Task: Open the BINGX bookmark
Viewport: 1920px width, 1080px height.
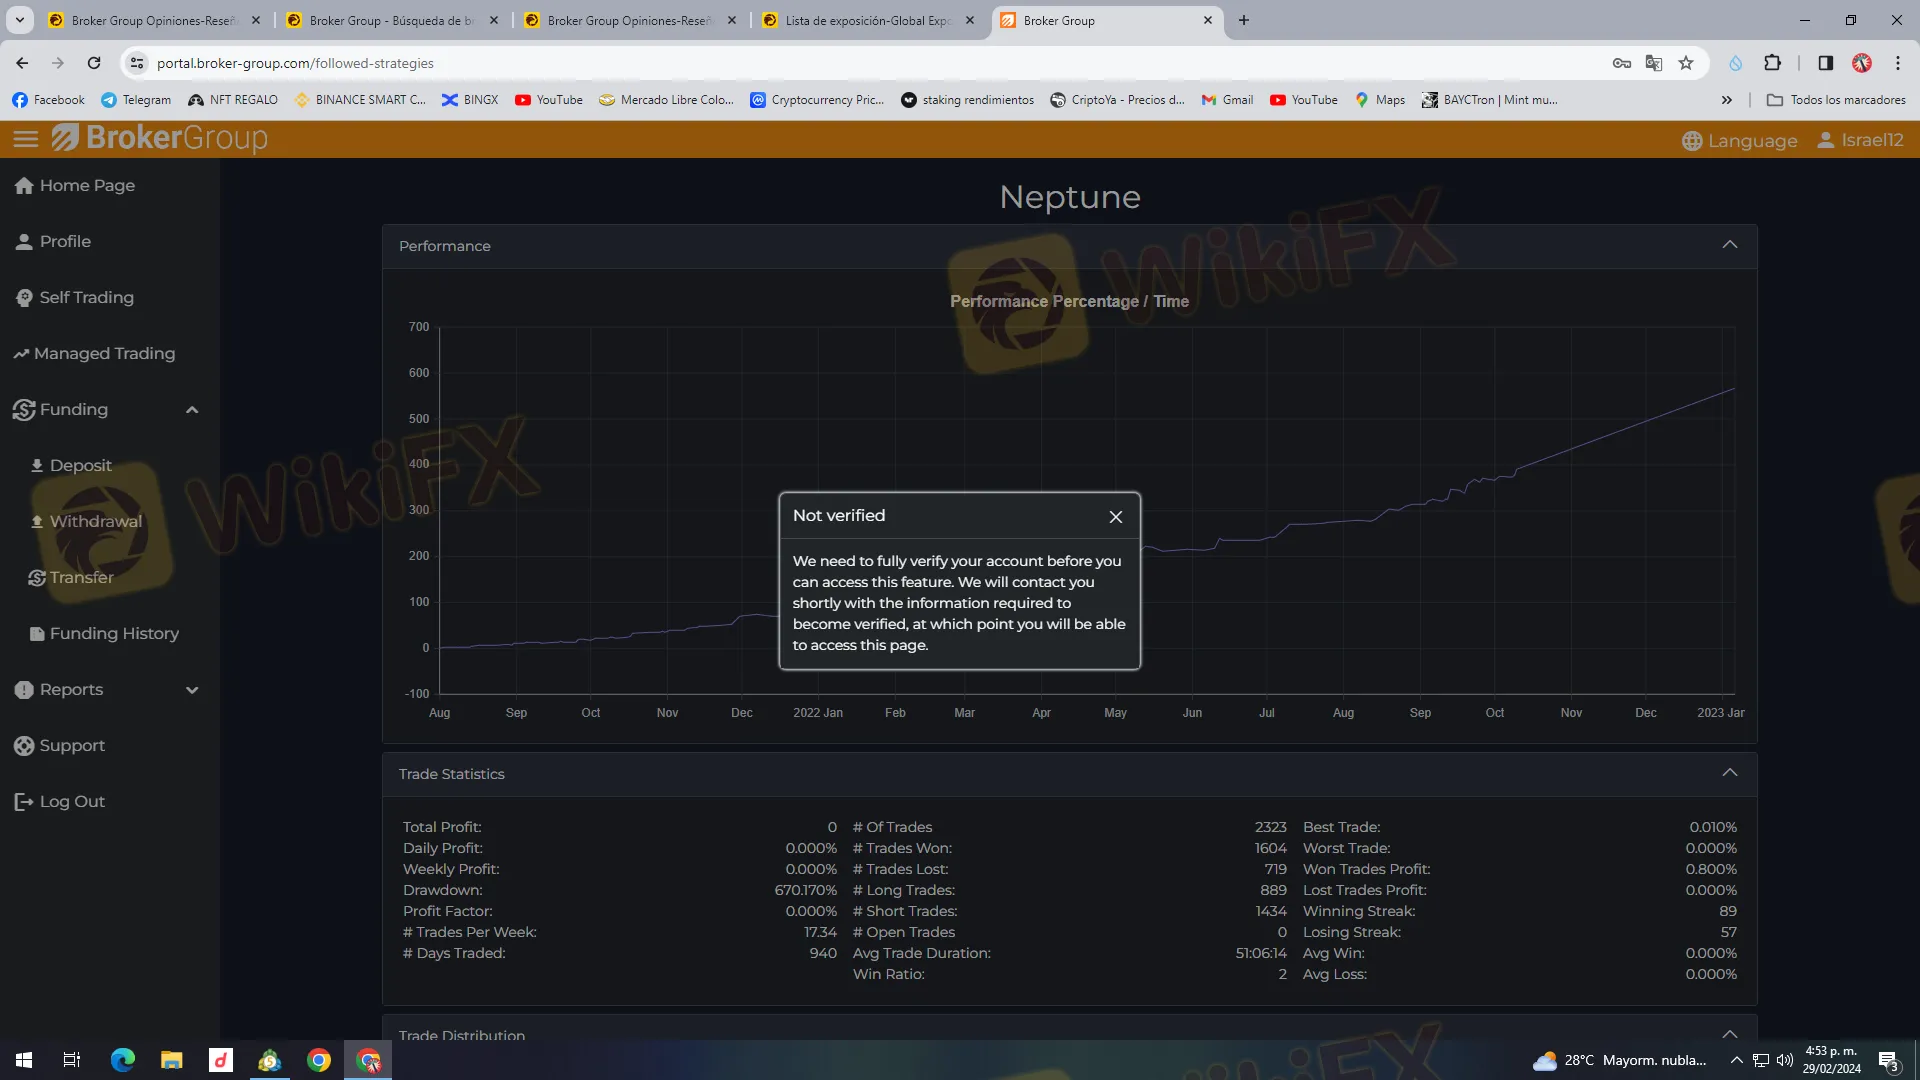Action: (470, 100)
